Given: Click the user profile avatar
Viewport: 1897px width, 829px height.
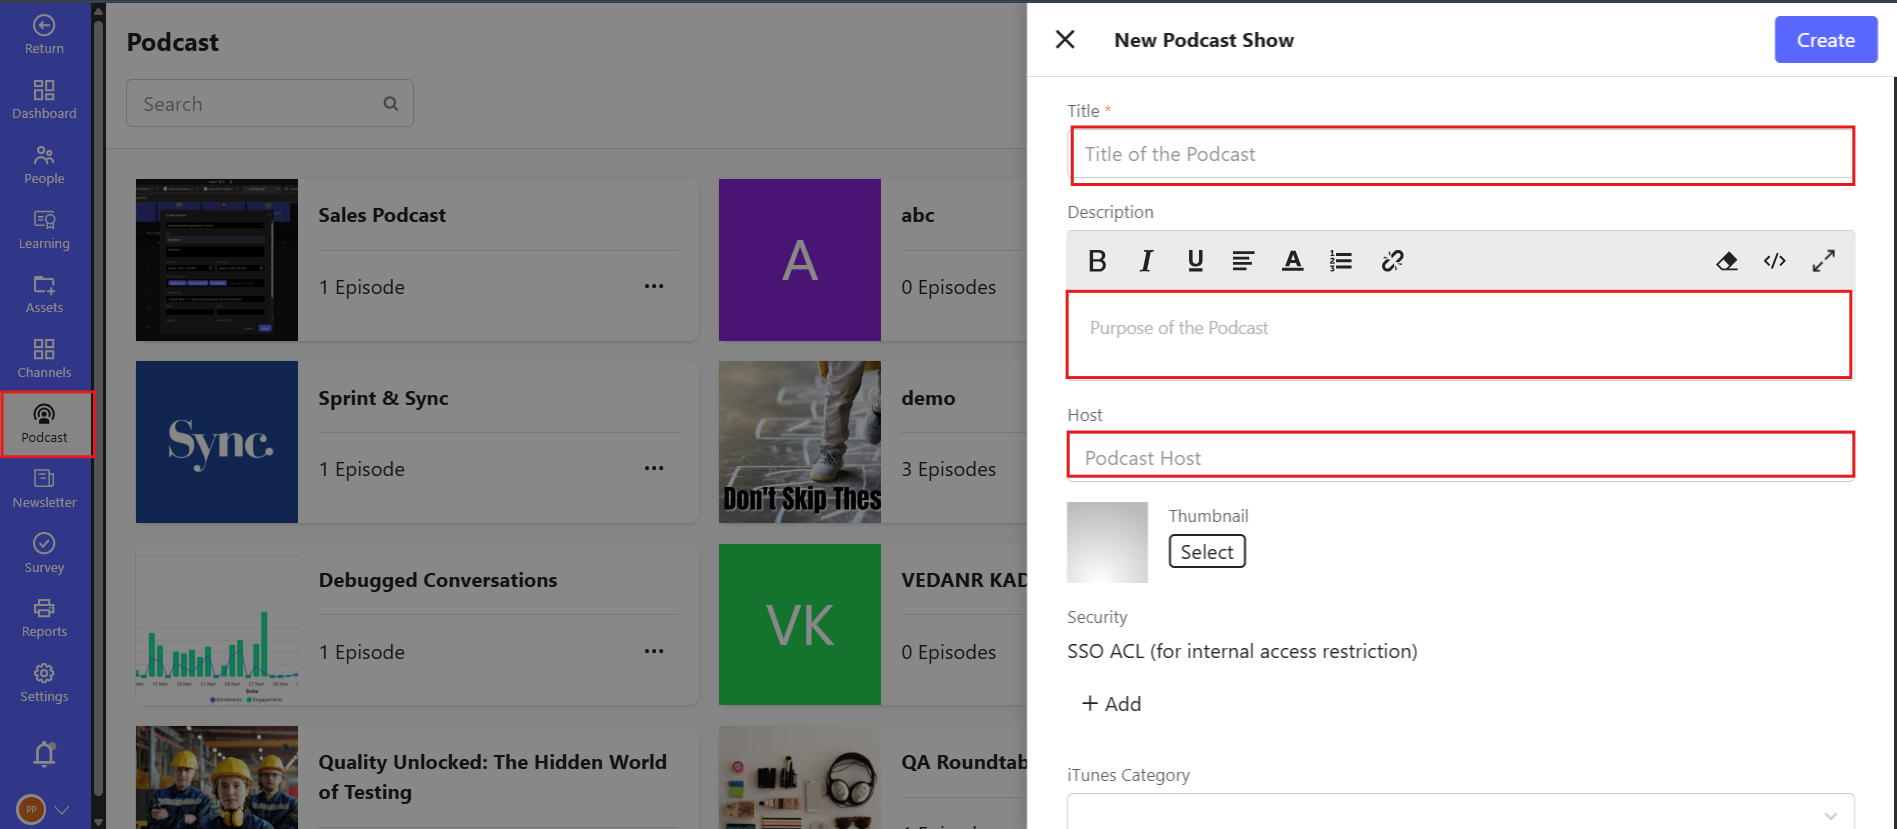Looking at the screenshot, I should pos(31,809).
